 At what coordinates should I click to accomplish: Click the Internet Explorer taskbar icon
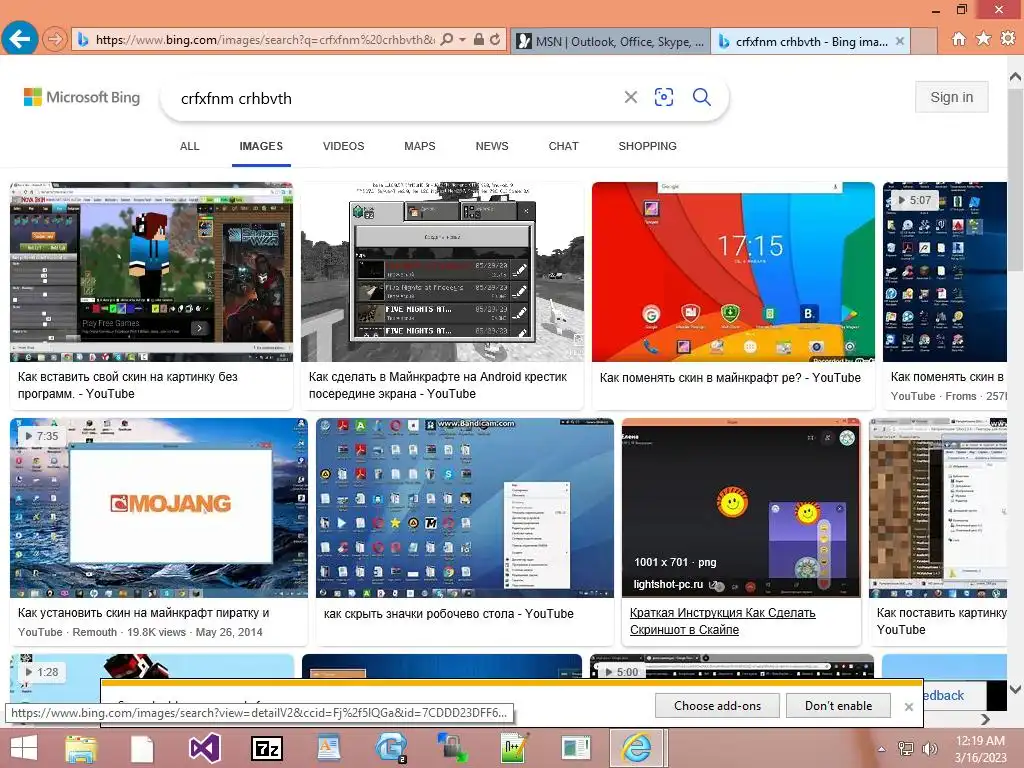click(637, 748)
